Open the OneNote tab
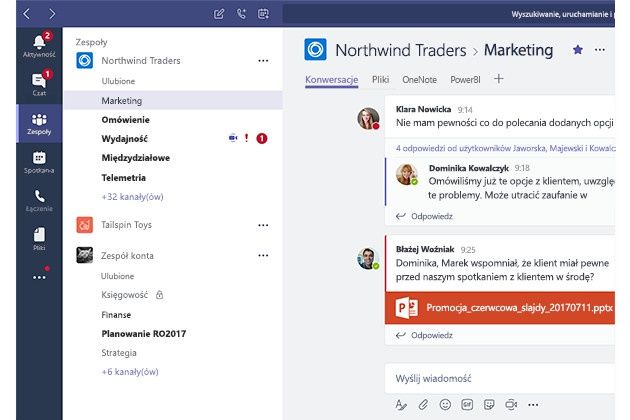Viewport: 630px width, 420px height. tap(419, 80)
